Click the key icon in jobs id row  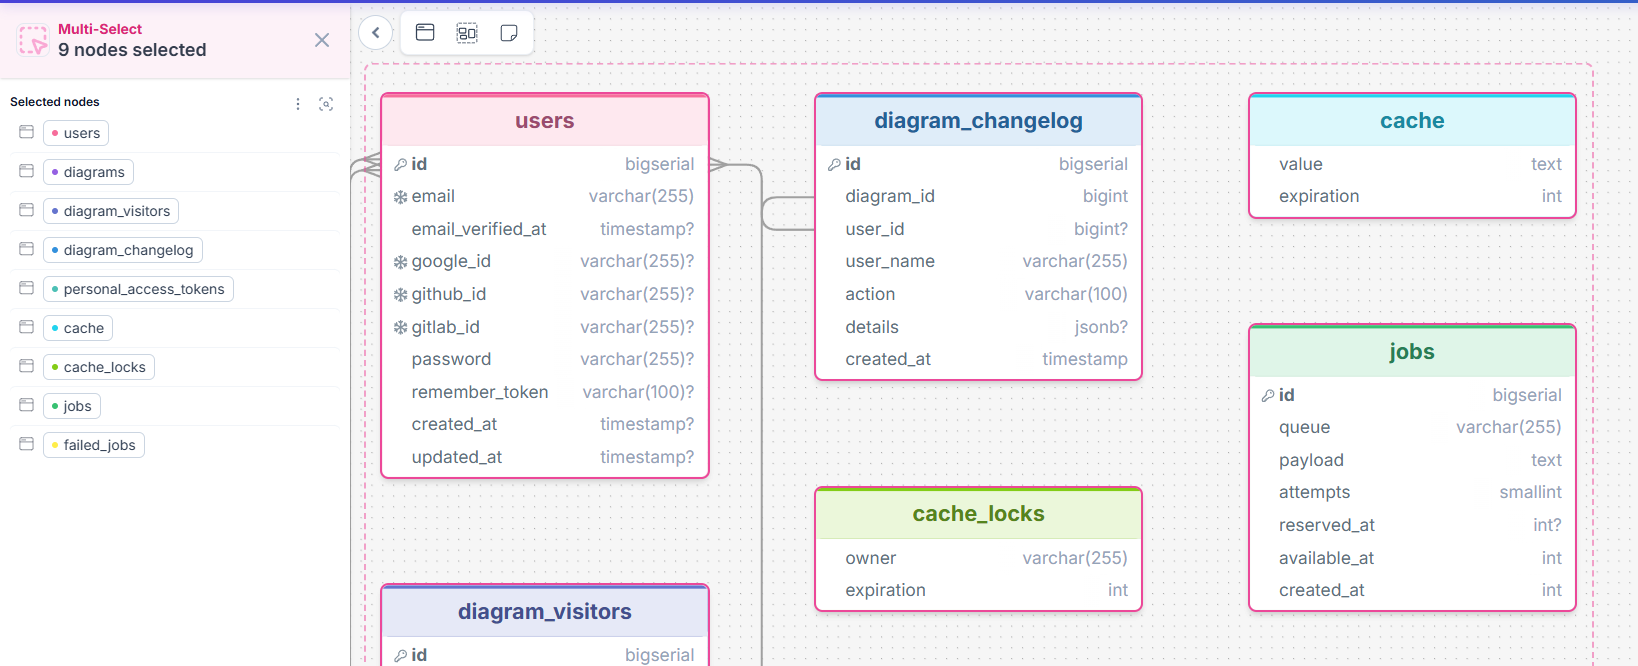point(1268,396)
